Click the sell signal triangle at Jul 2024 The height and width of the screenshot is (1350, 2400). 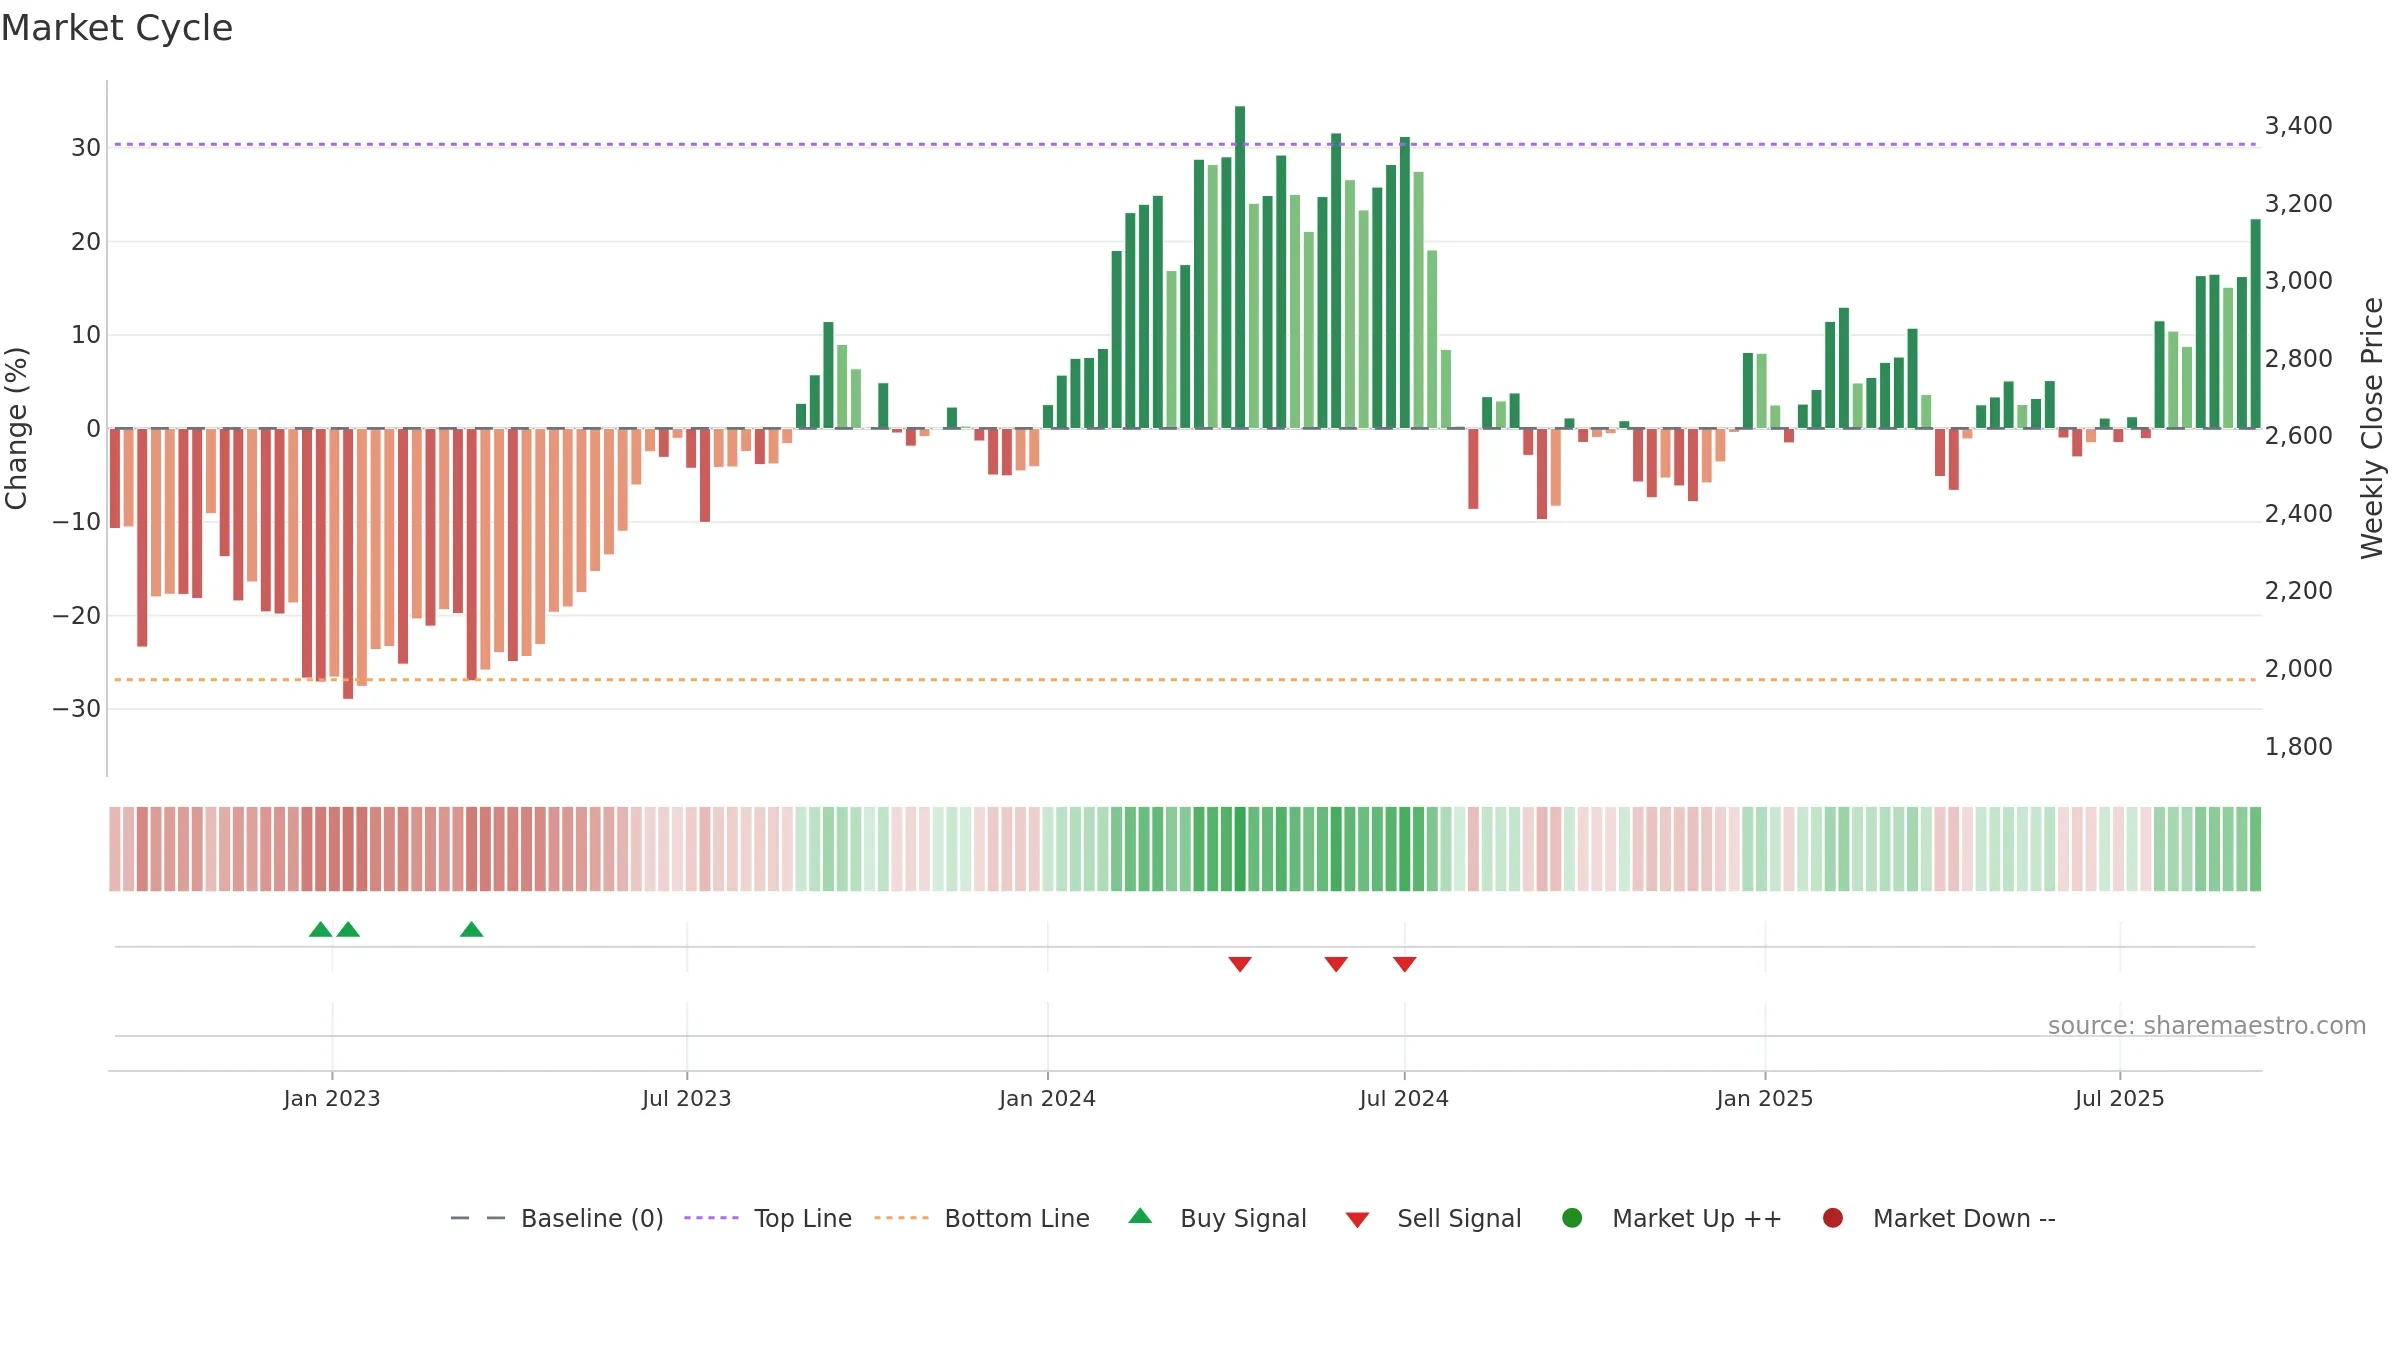1405,964
